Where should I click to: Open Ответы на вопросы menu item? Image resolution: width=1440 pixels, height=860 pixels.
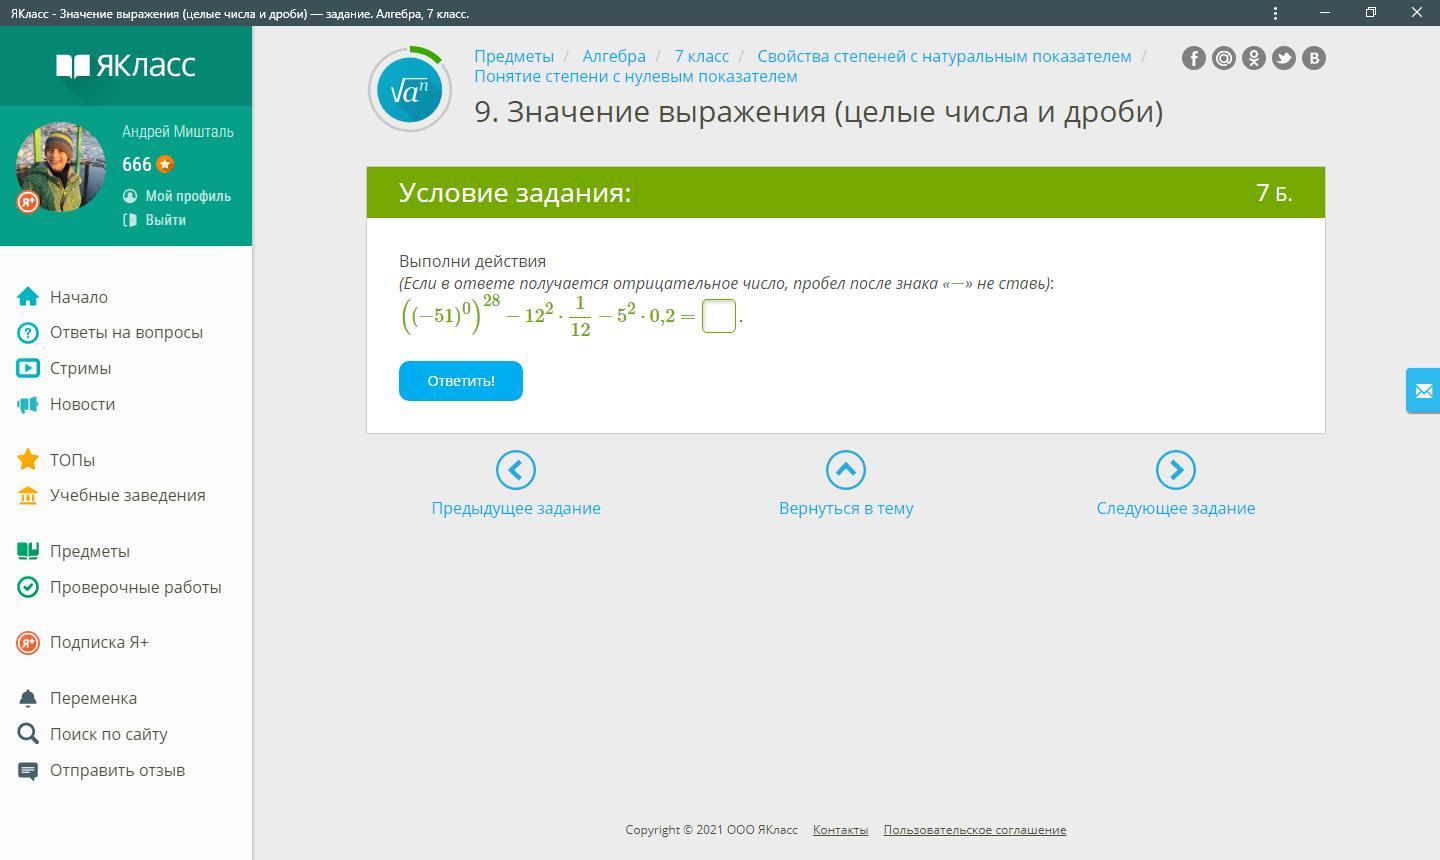(126, 332)
